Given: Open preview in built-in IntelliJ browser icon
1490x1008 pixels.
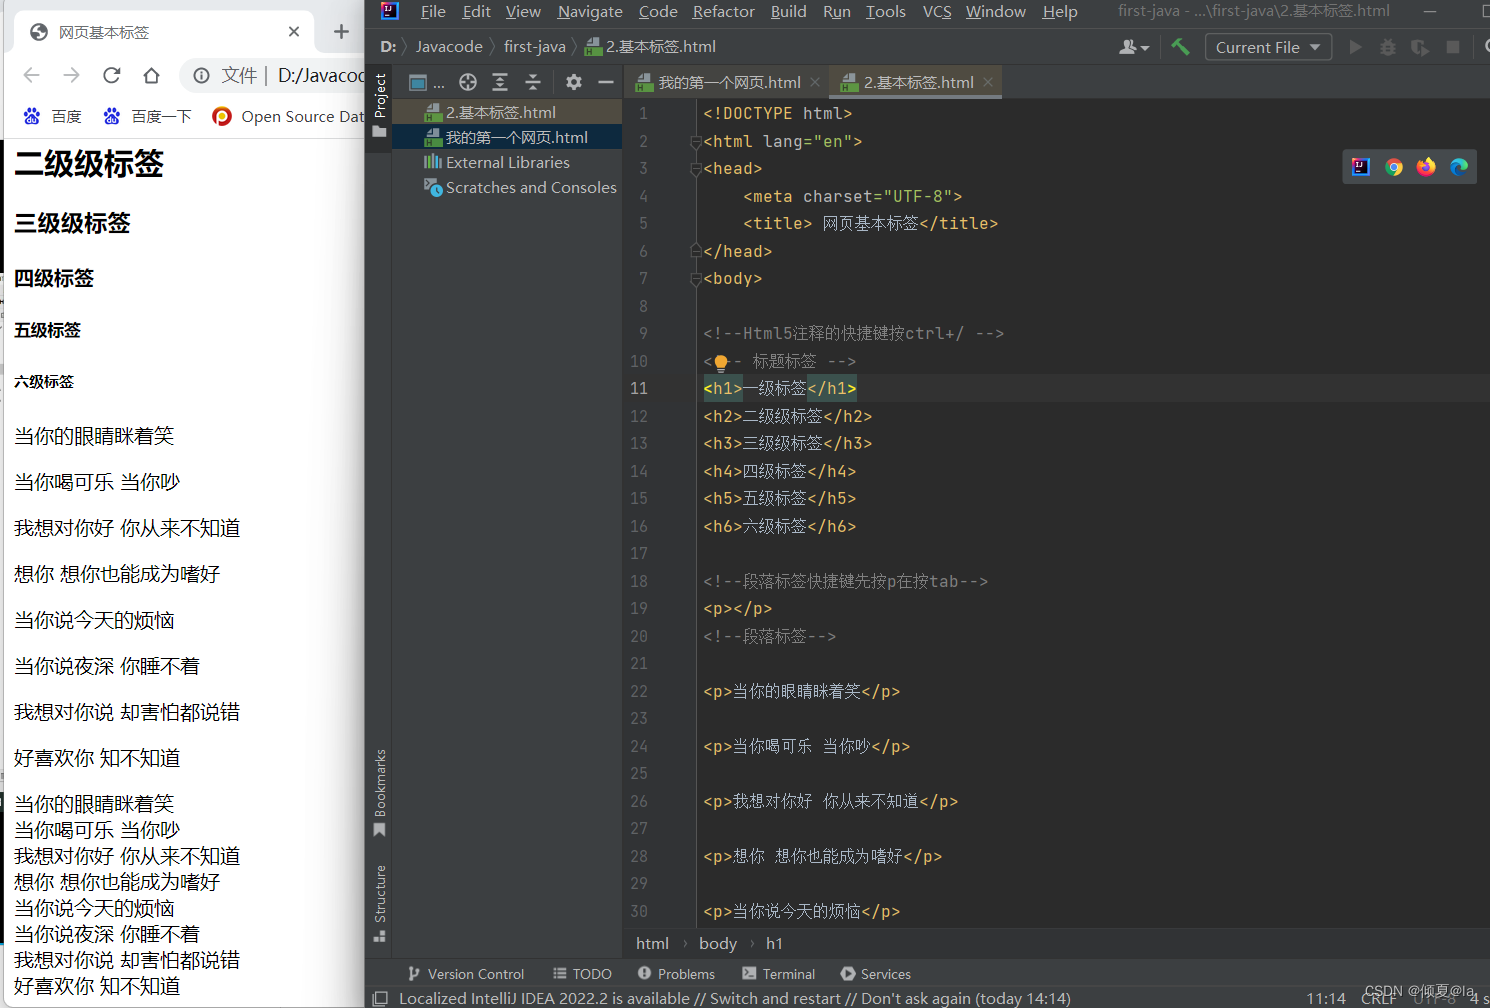Looking at the screenshot, I should [1361, 167].
